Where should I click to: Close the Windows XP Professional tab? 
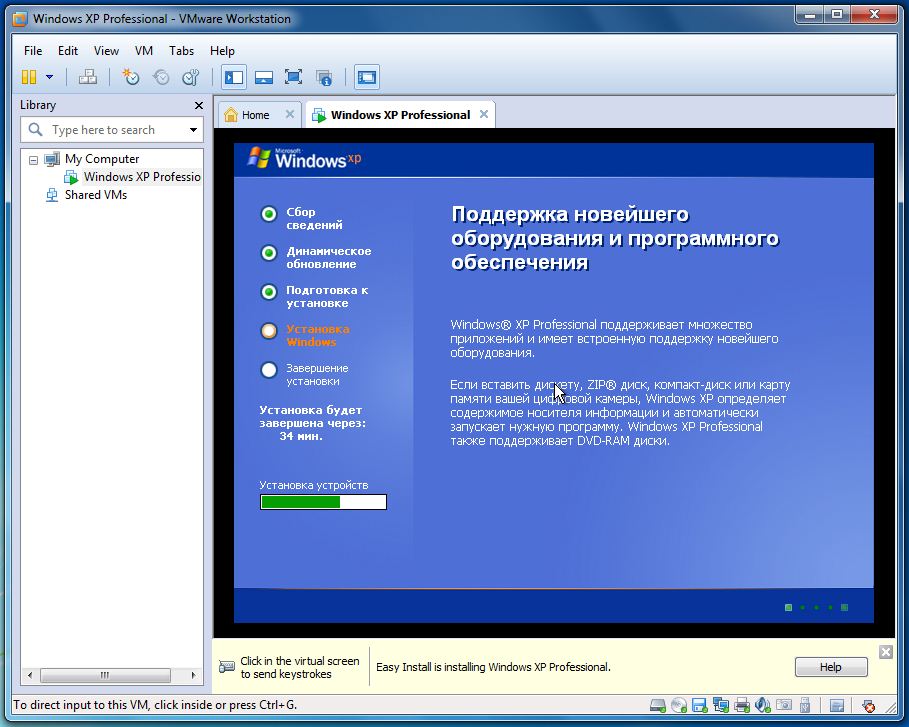[x=484, y=114]
